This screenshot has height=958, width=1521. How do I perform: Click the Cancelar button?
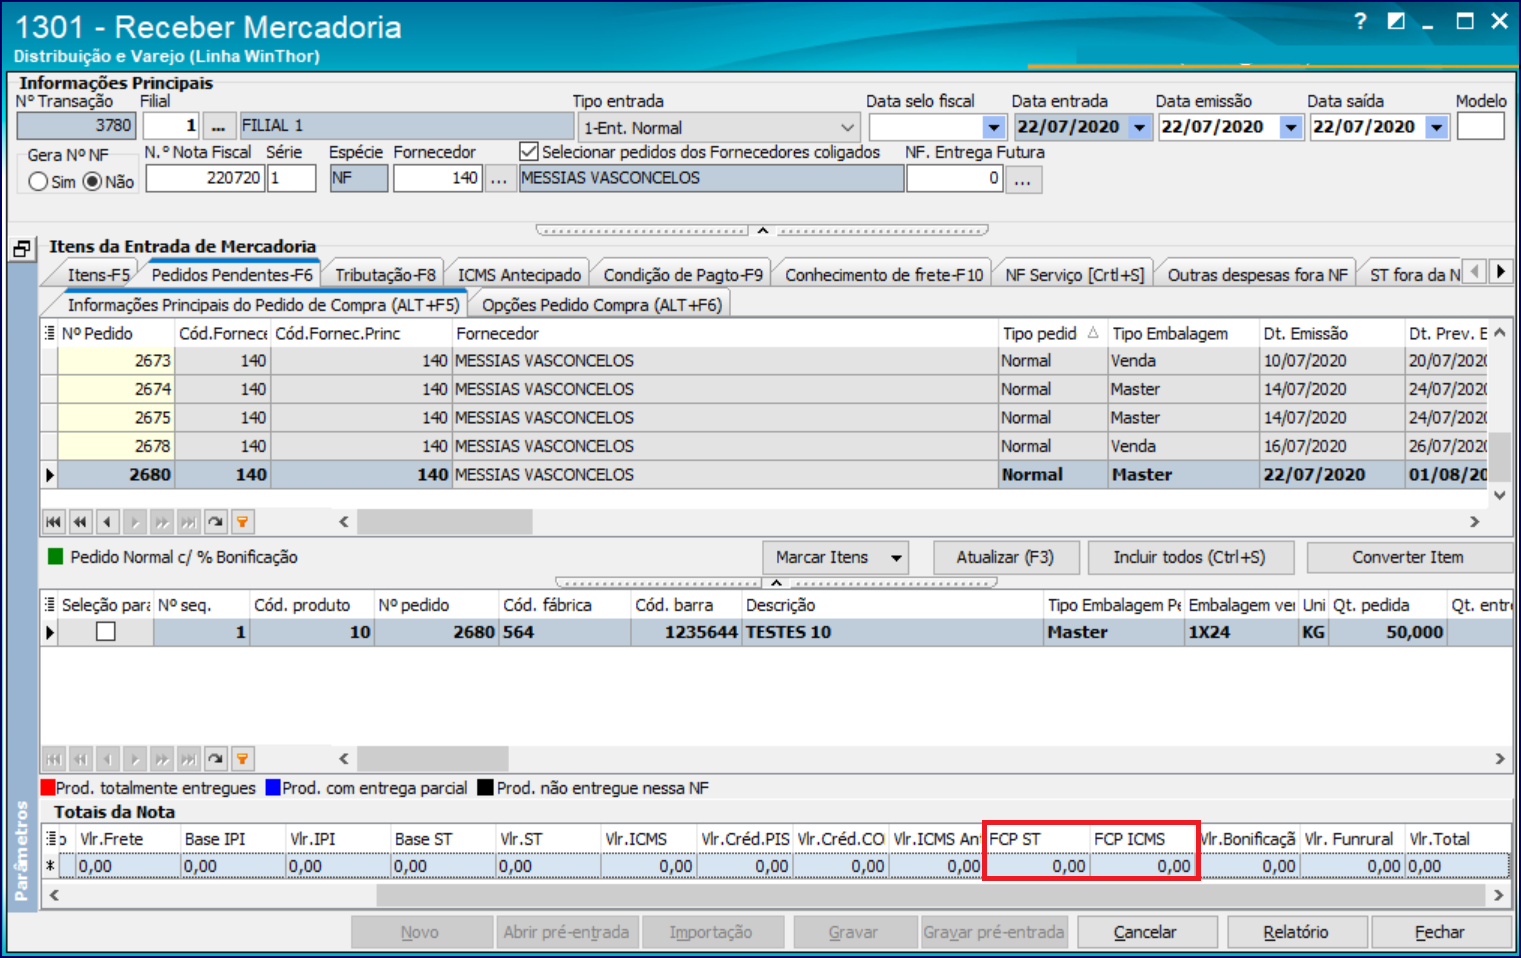coord(1145,932)
